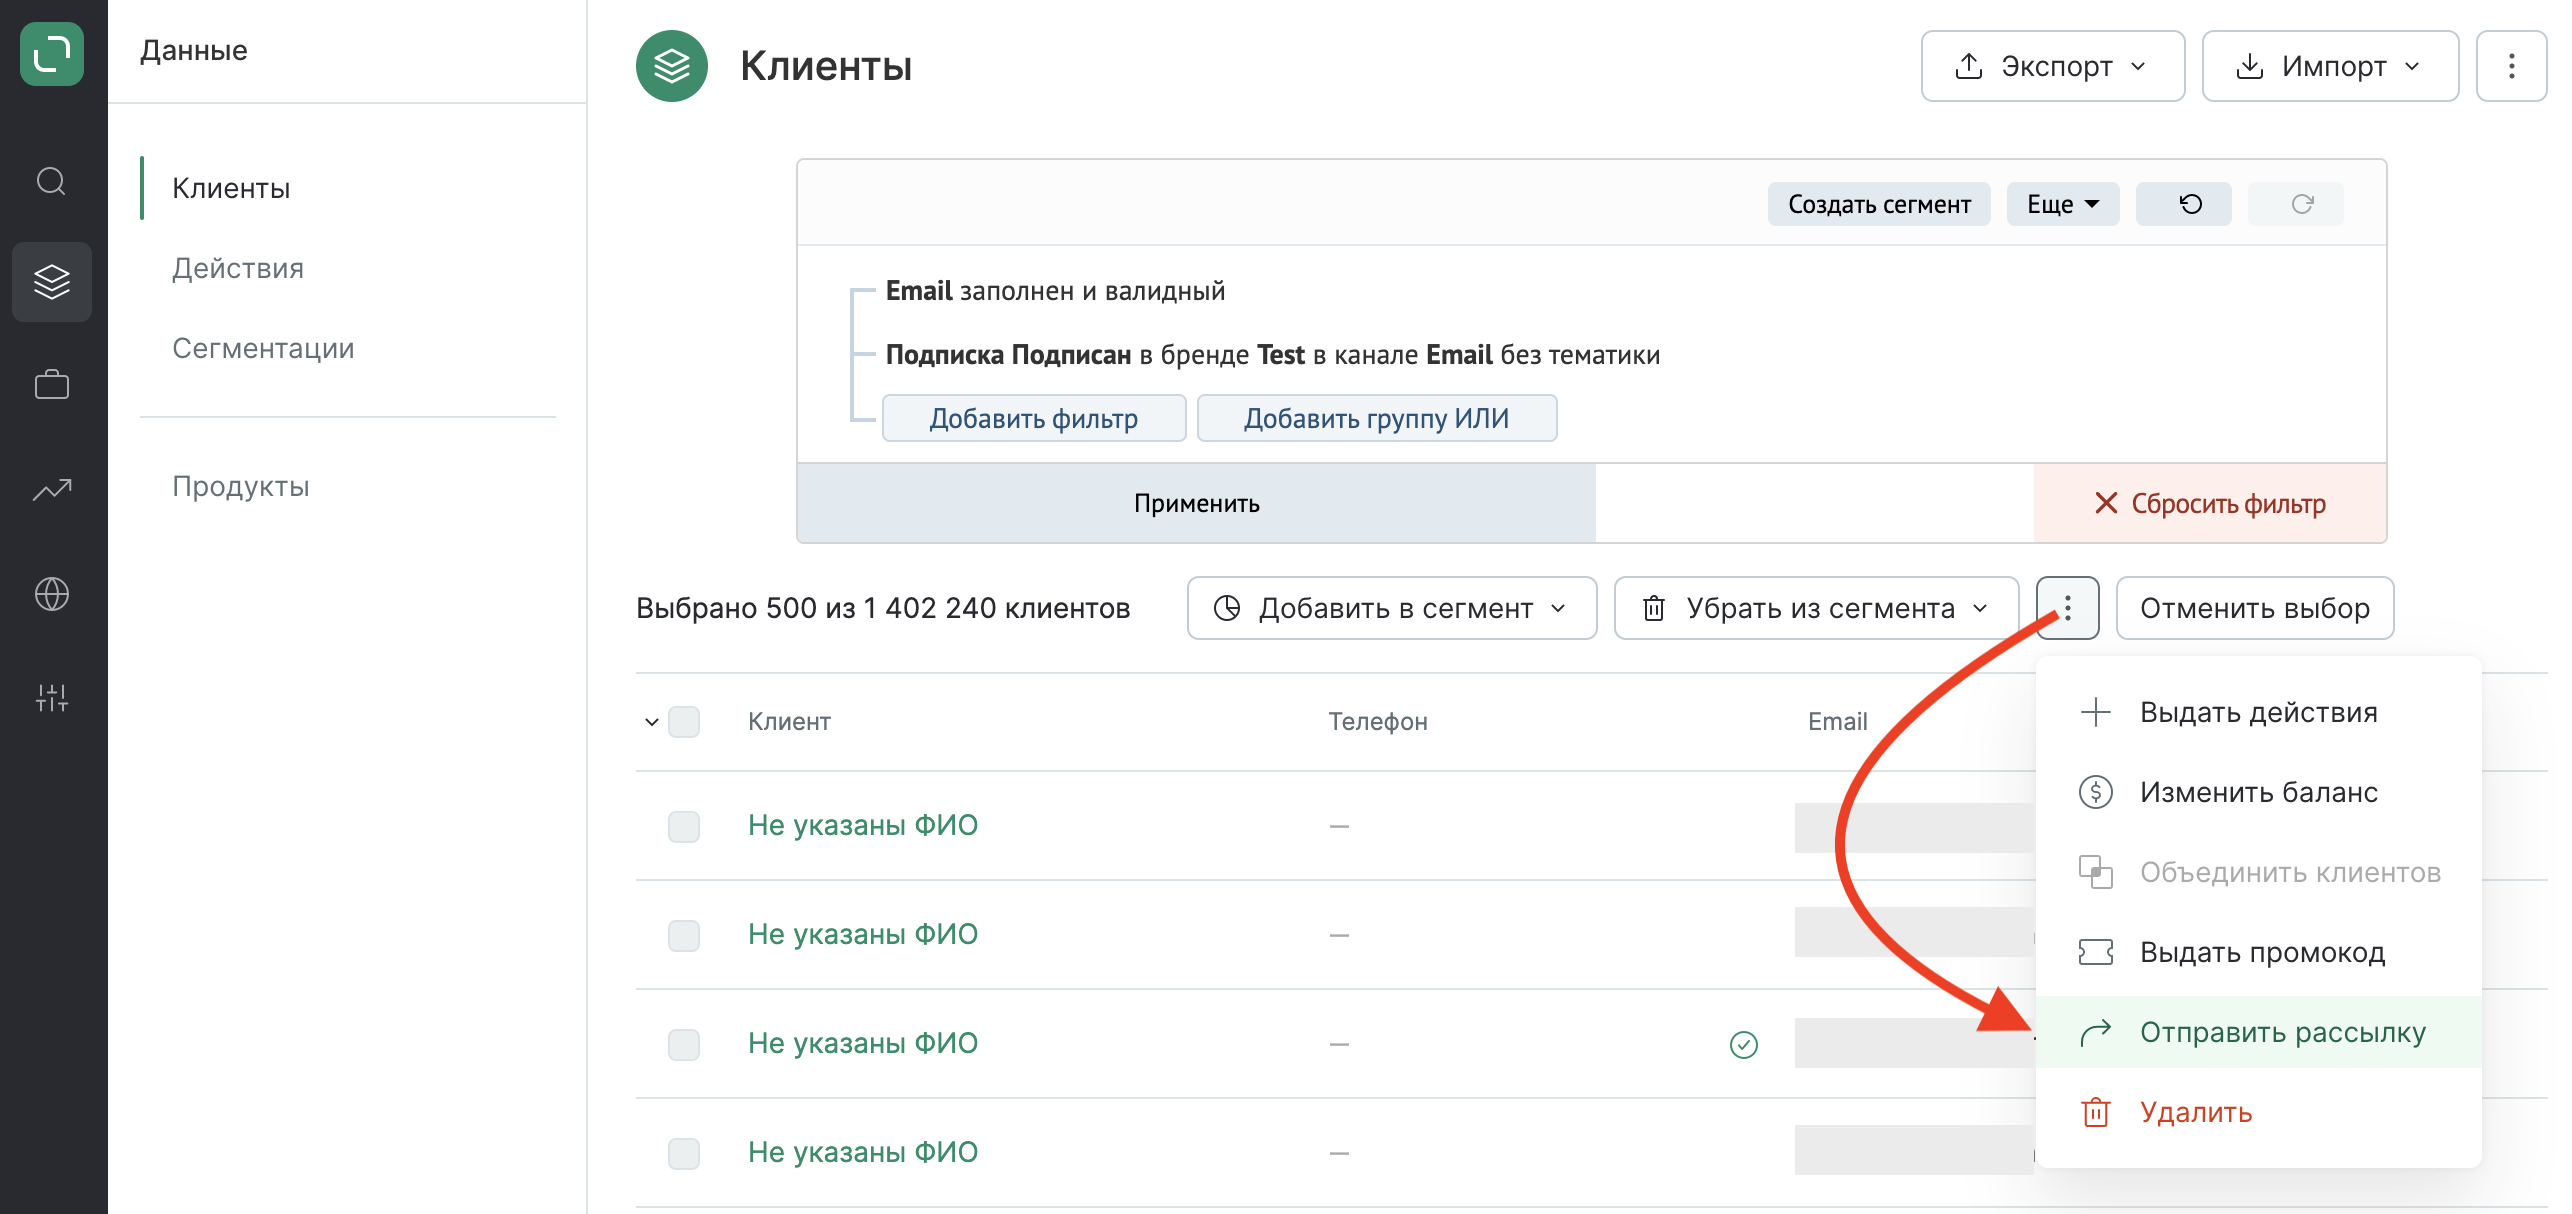Select Выдать промокод menu item

(2258, 952)
